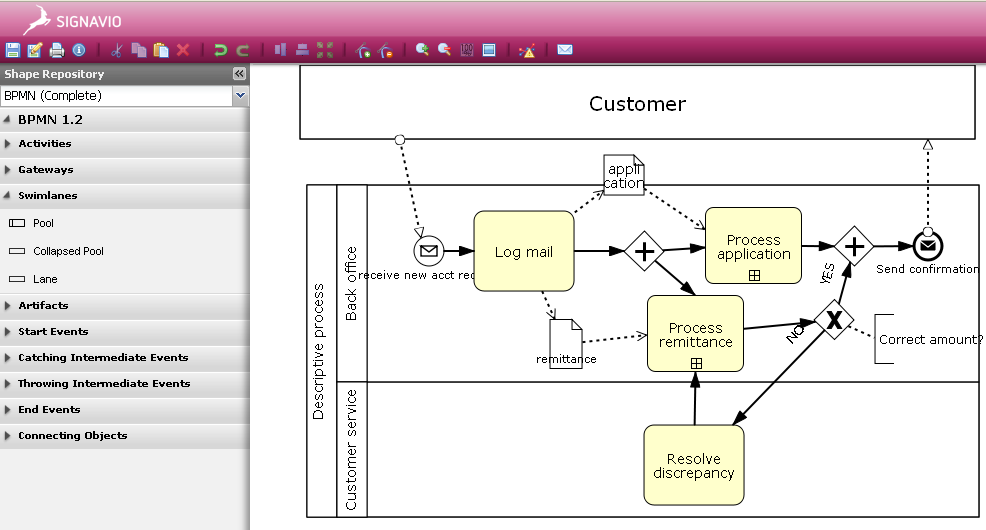Run the syntax check warning icon
This screenshot has height=530, width=986.
point(527,50)
